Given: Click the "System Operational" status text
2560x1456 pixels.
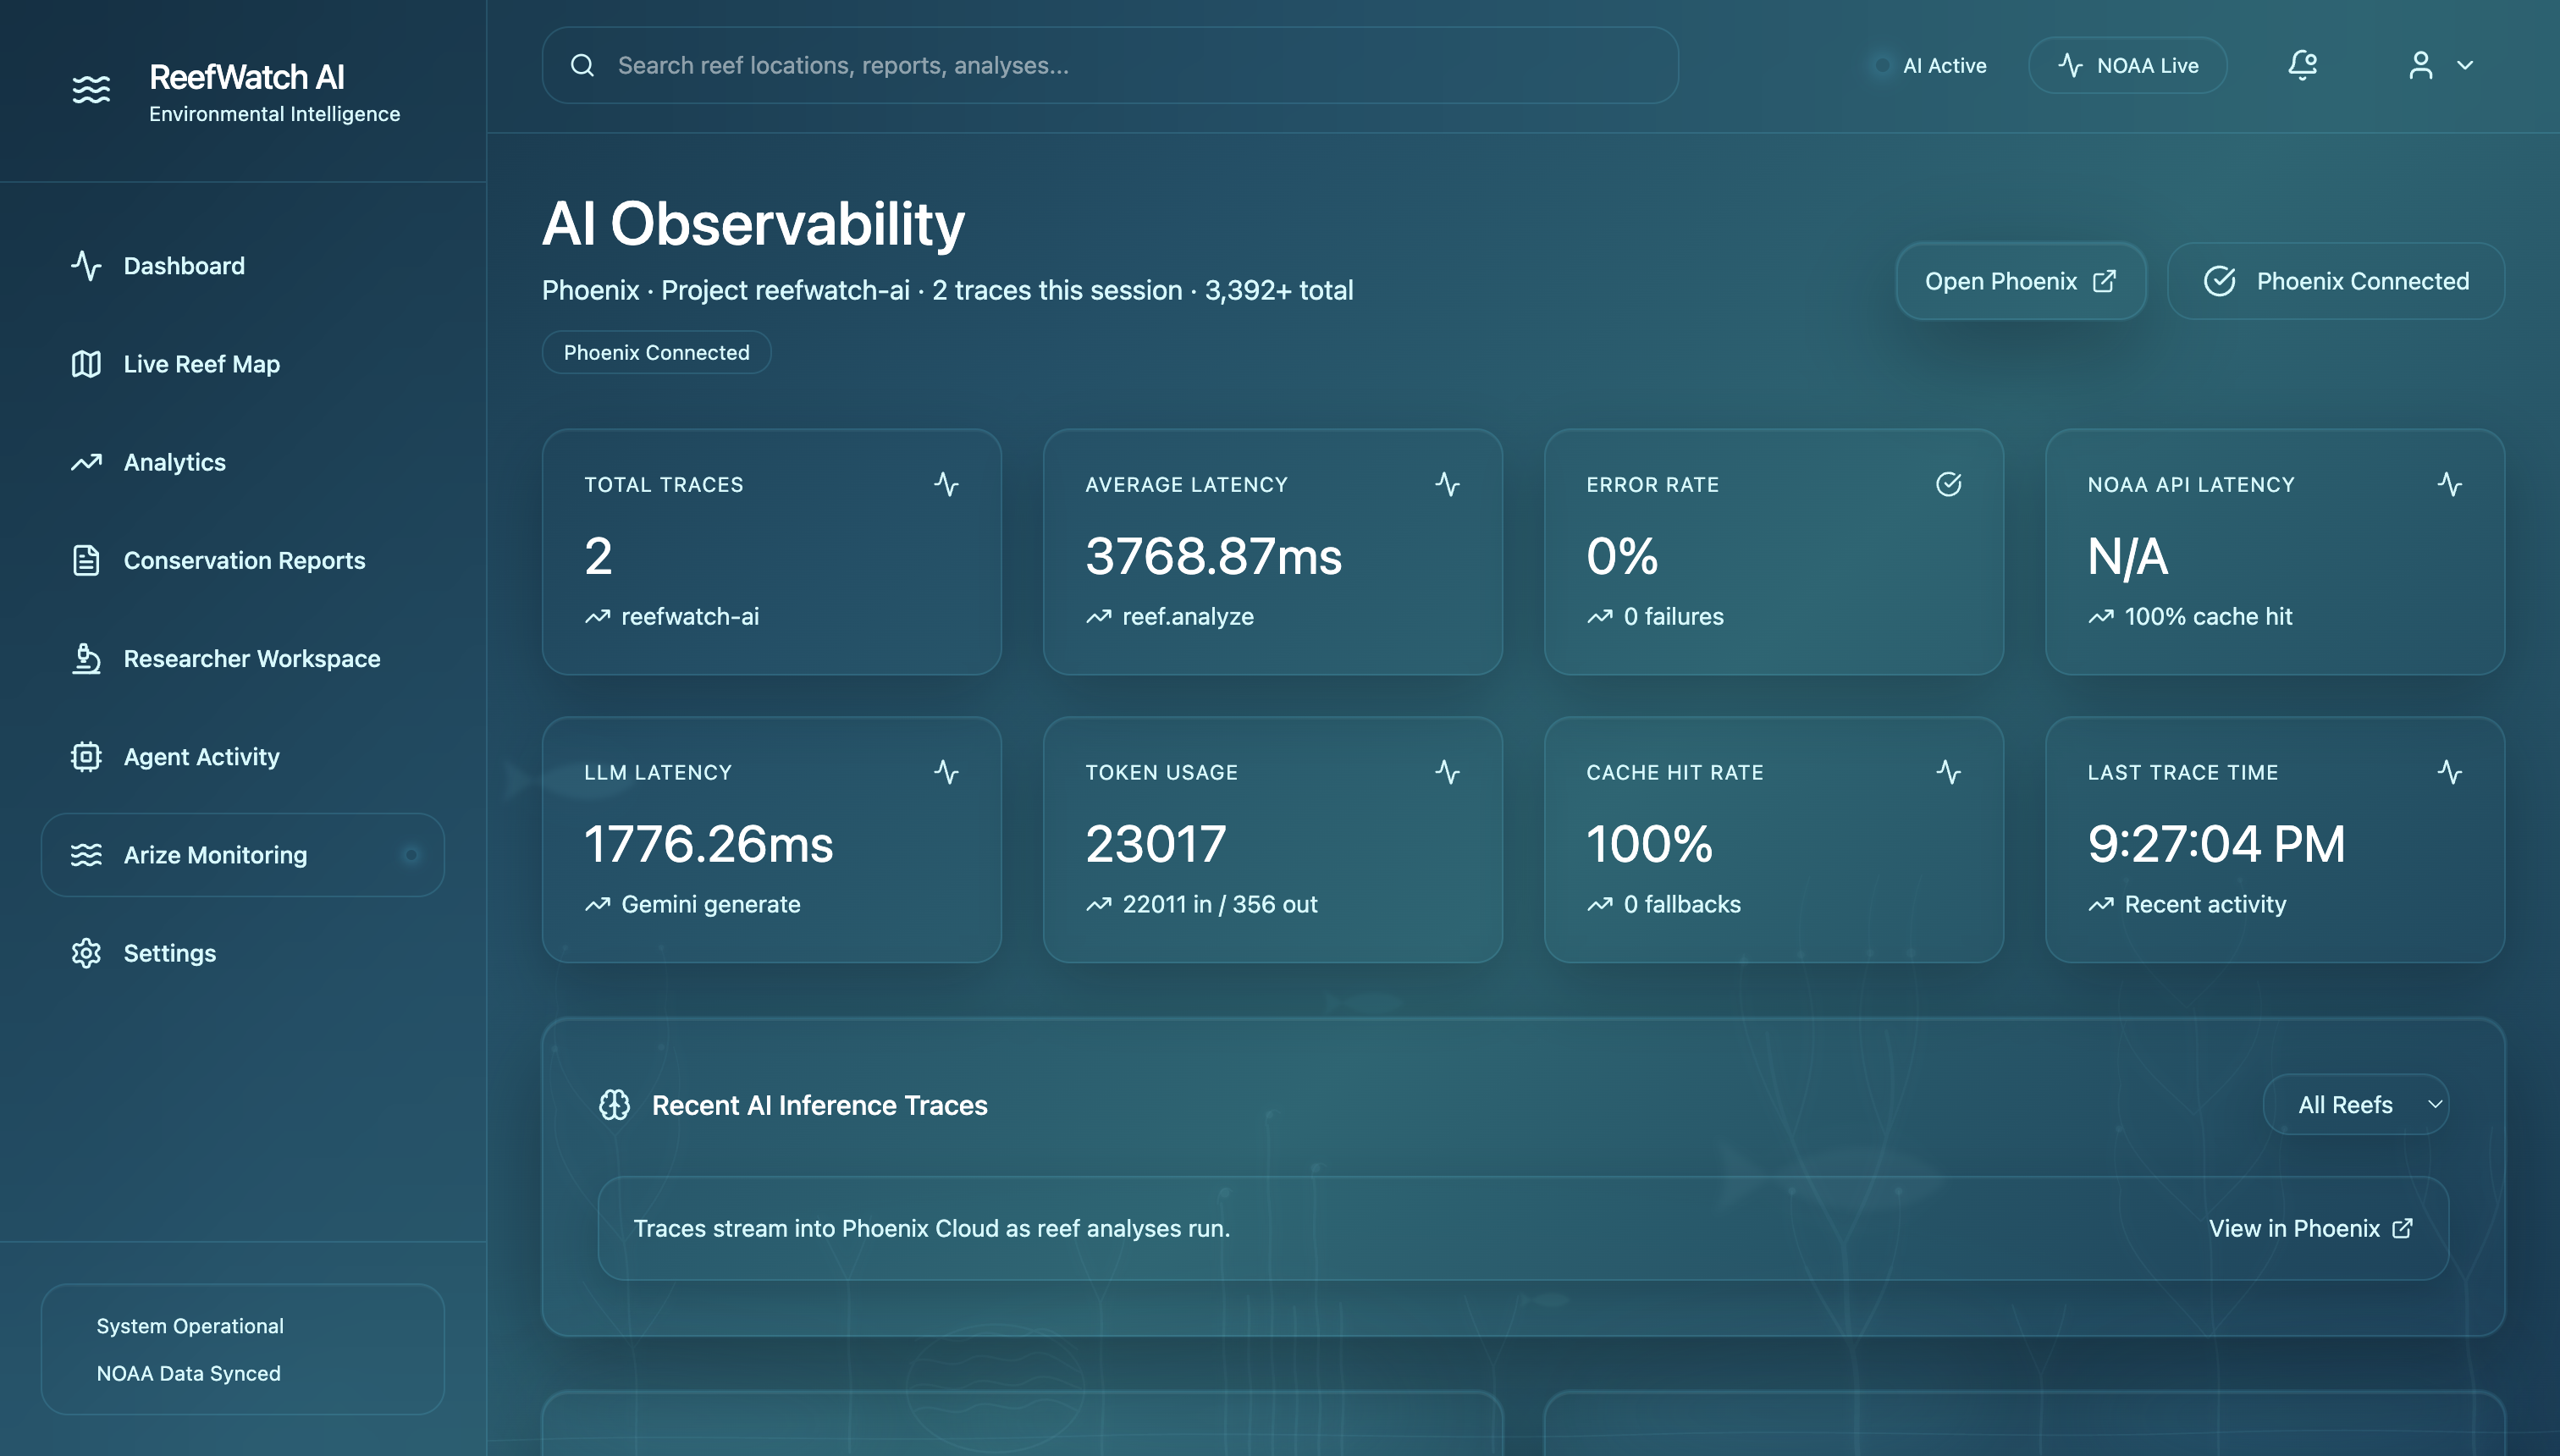Looking at the screenshot, I should [x=190, y=1326].
